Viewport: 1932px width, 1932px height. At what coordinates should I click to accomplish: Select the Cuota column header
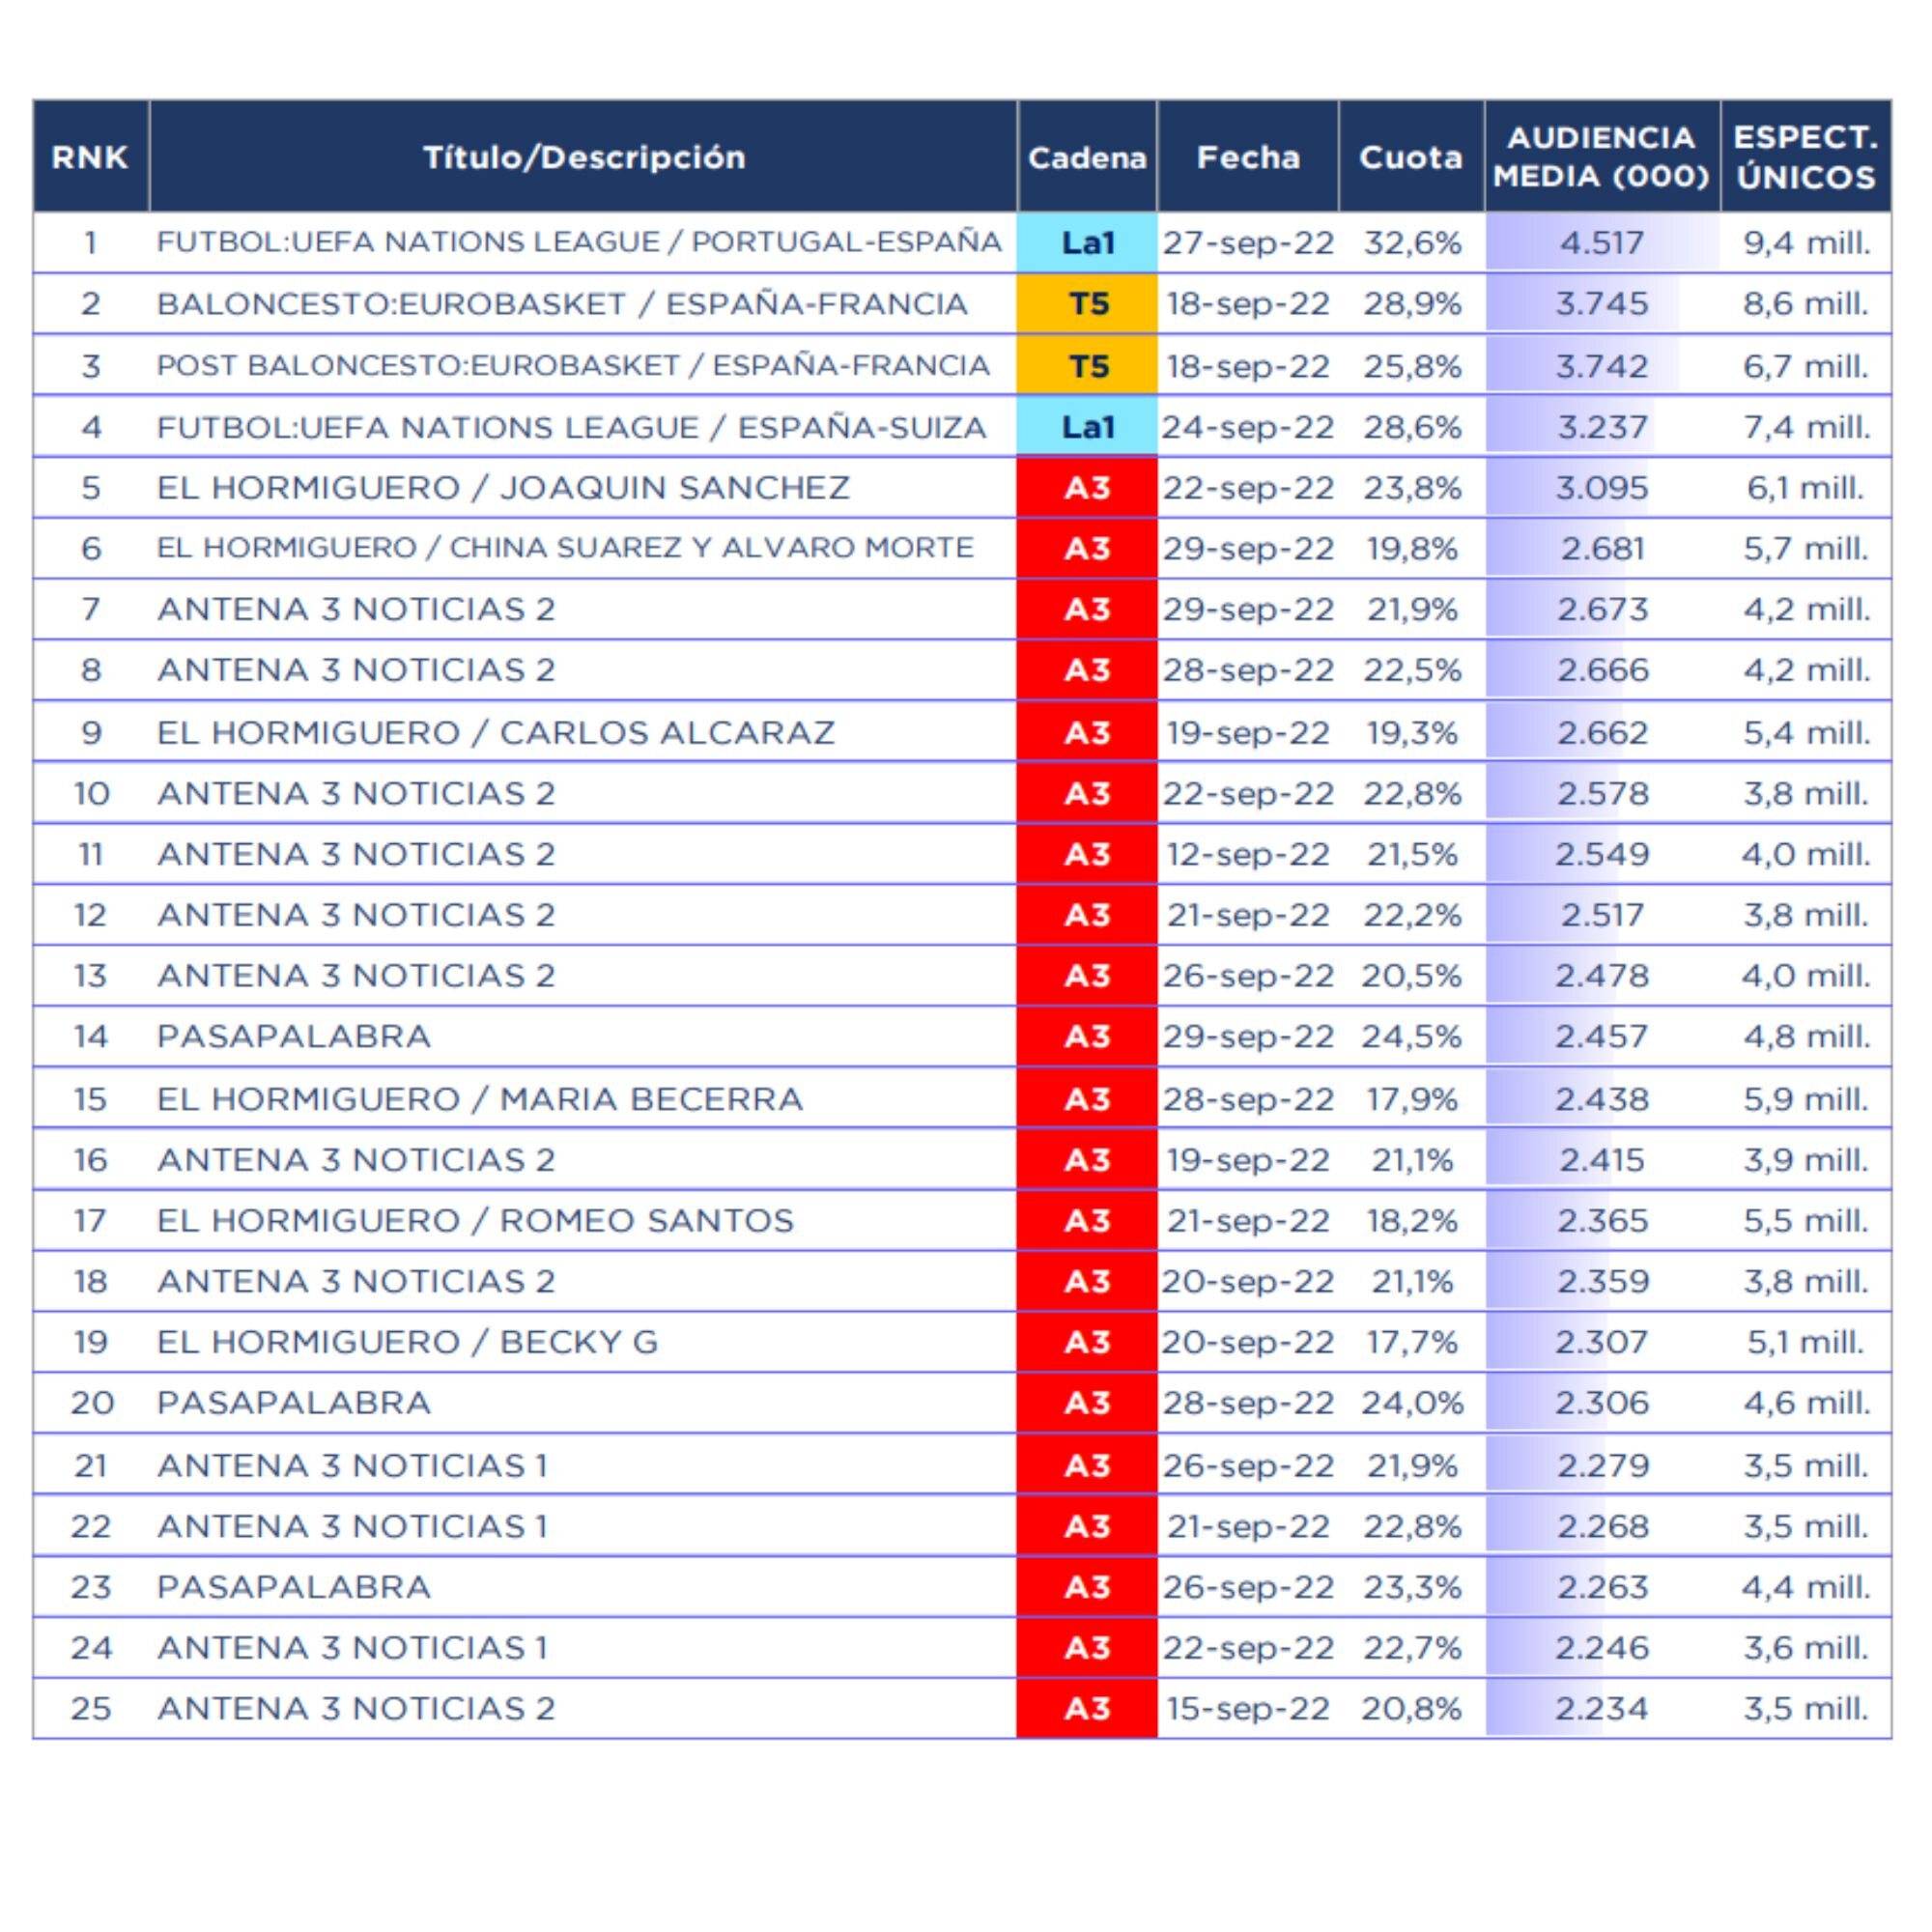click(x=1410, y=157)
